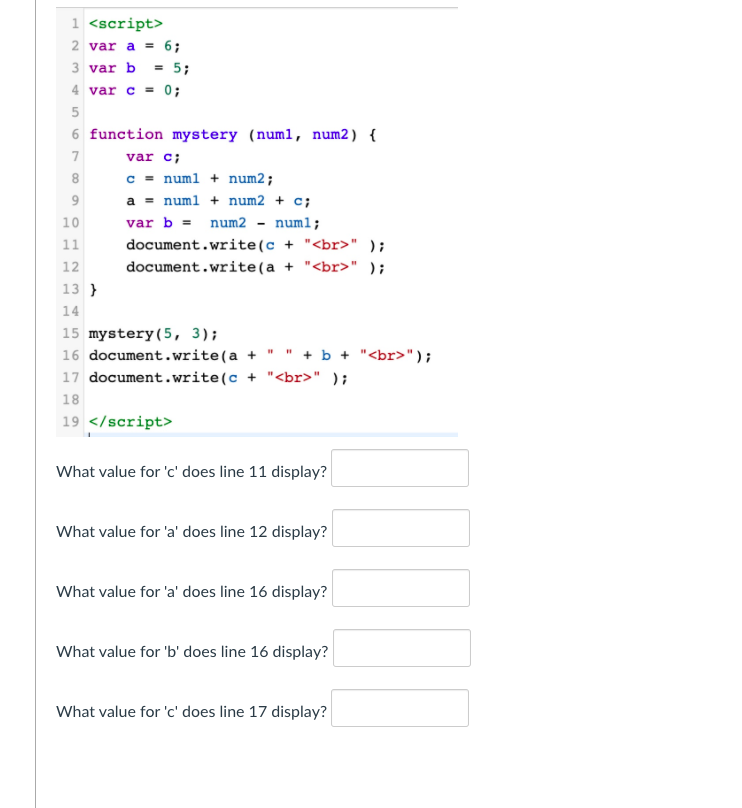Click the answer box for line 17's 'c' value
Image resolution: width=742 pixels, height=808 pixels.
401,707
